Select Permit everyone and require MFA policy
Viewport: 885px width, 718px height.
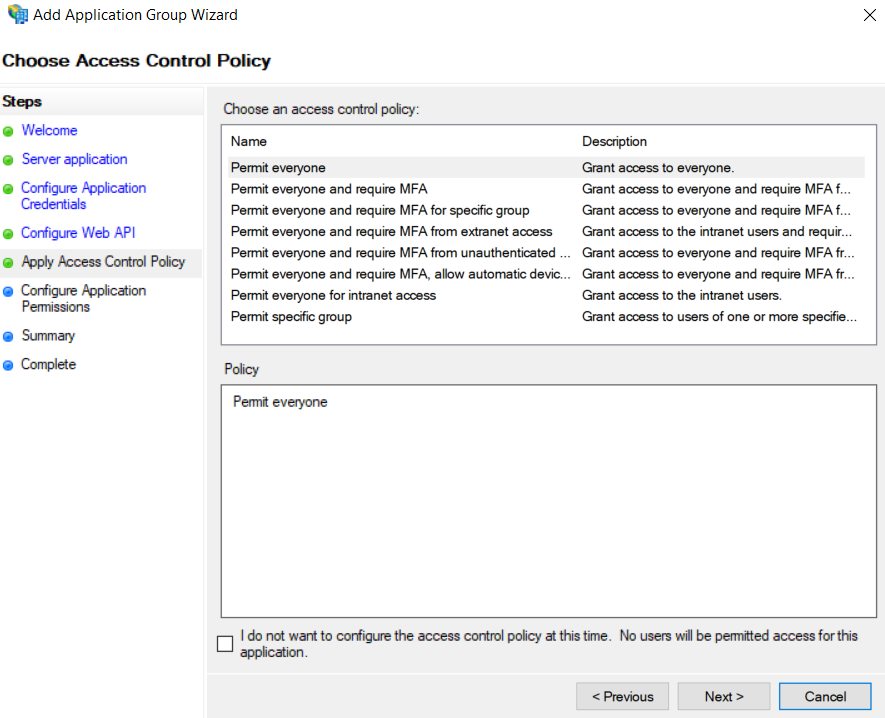tap(546, 189)
